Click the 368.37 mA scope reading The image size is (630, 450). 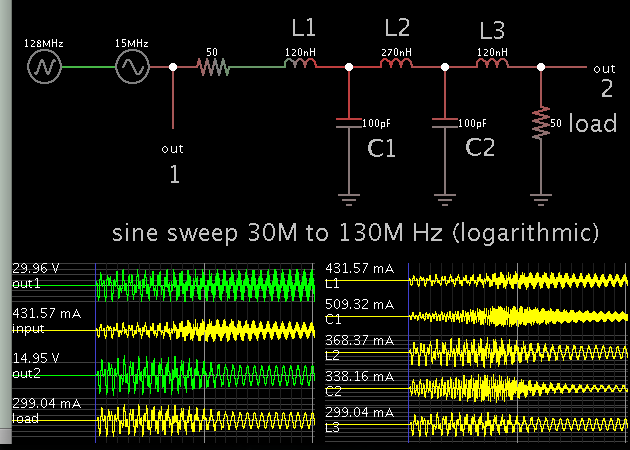point(360,341)
